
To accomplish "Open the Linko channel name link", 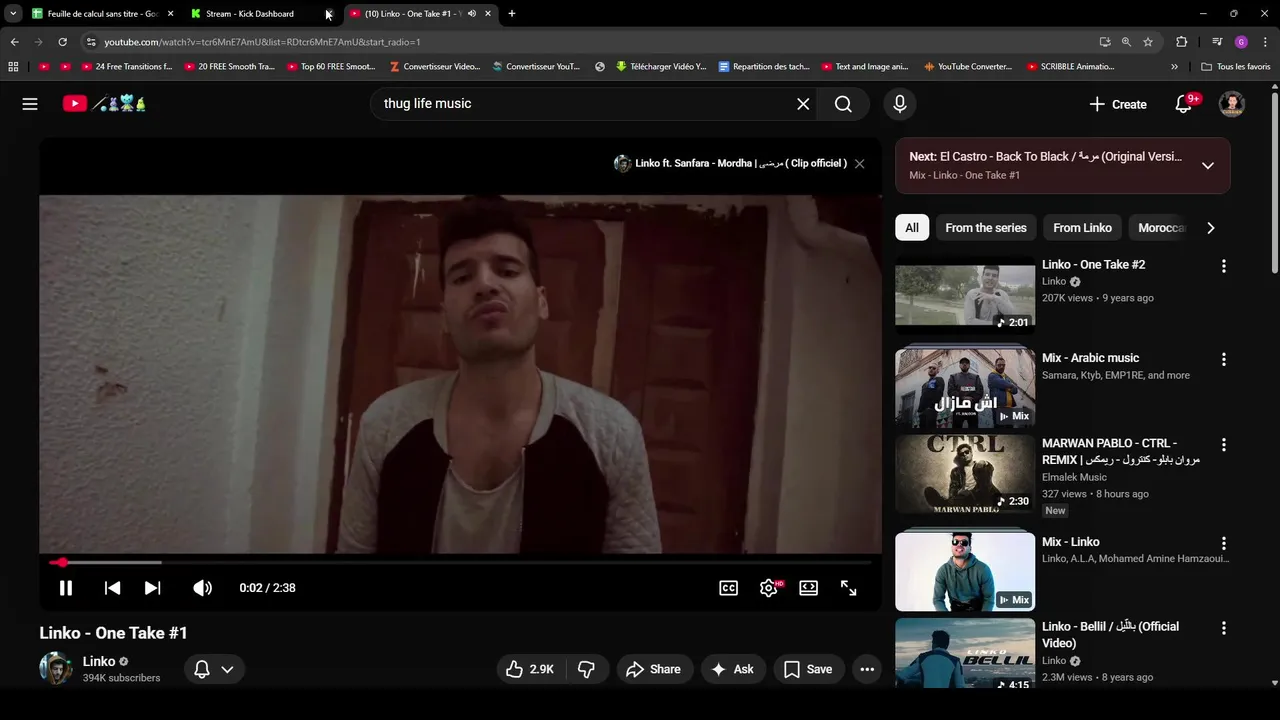I will 99,661.
